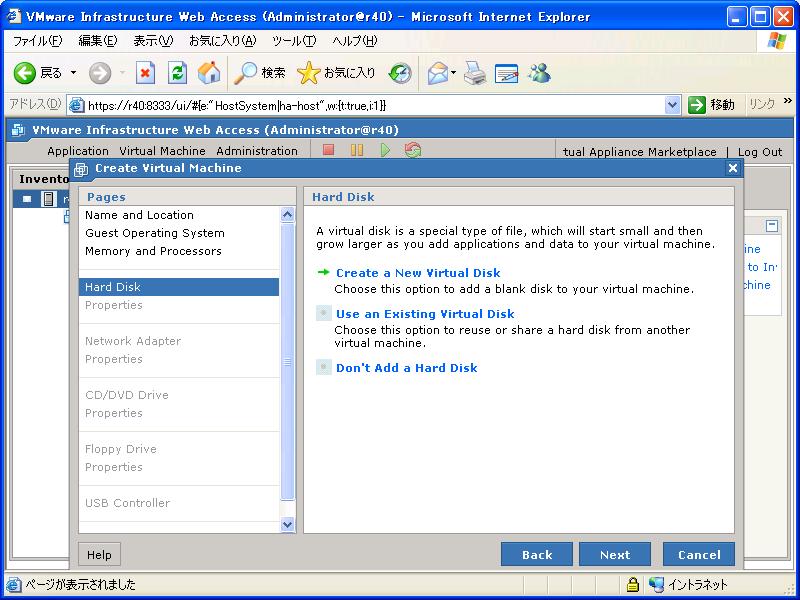Click the Suspend pause icon
The width and height of the screenshot is (800, 600).
(x=357, y=150)
